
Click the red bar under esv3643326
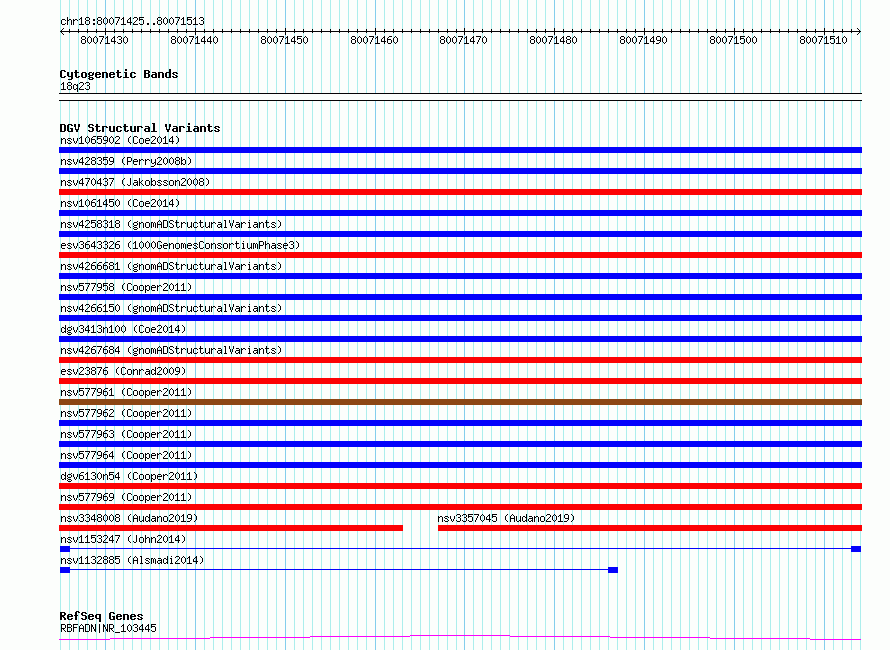click(460, 255)
